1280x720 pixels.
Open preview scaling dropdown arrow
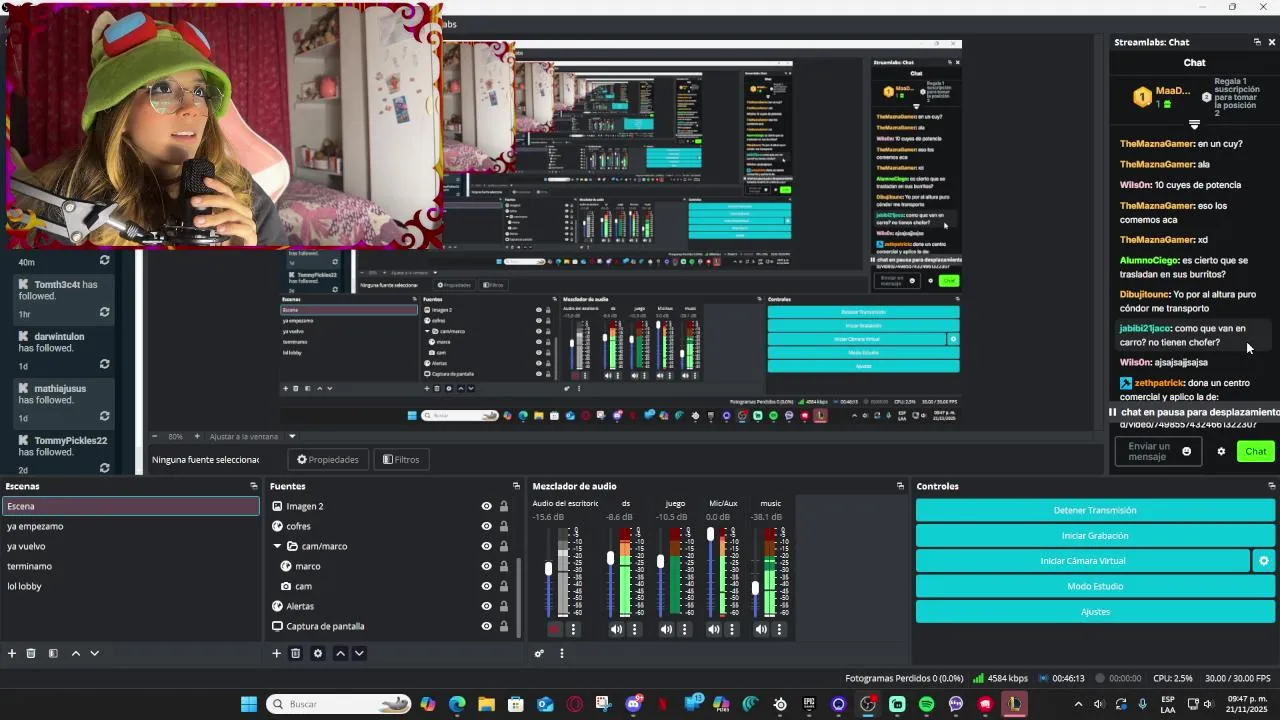[292, 436]
